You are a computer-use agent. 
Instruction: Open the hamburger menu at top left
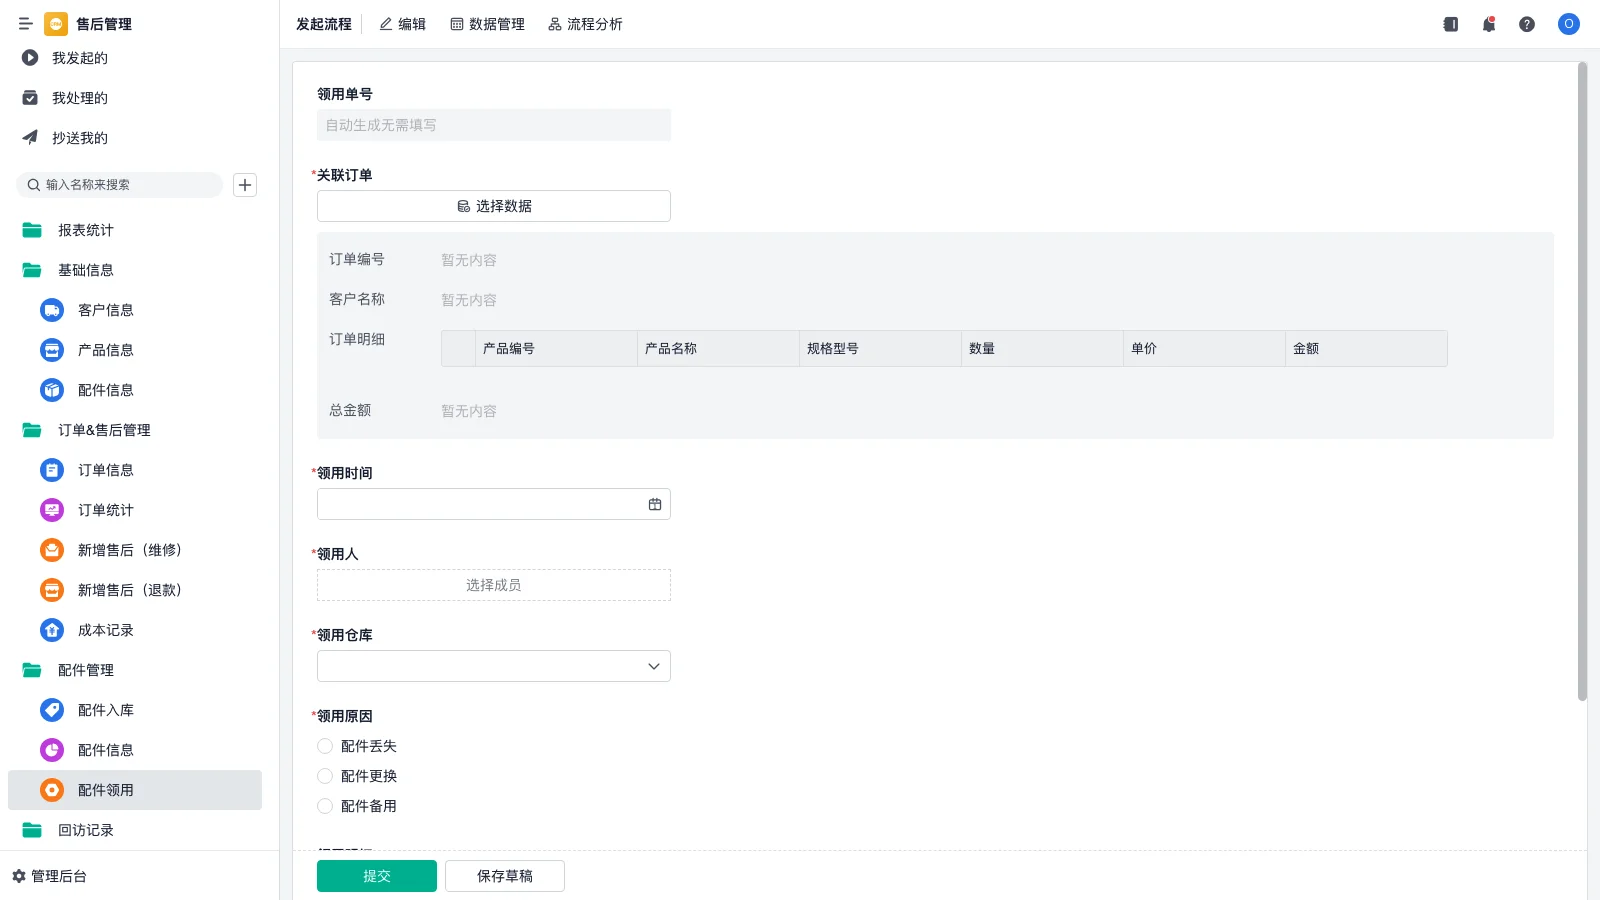point(25,24)
